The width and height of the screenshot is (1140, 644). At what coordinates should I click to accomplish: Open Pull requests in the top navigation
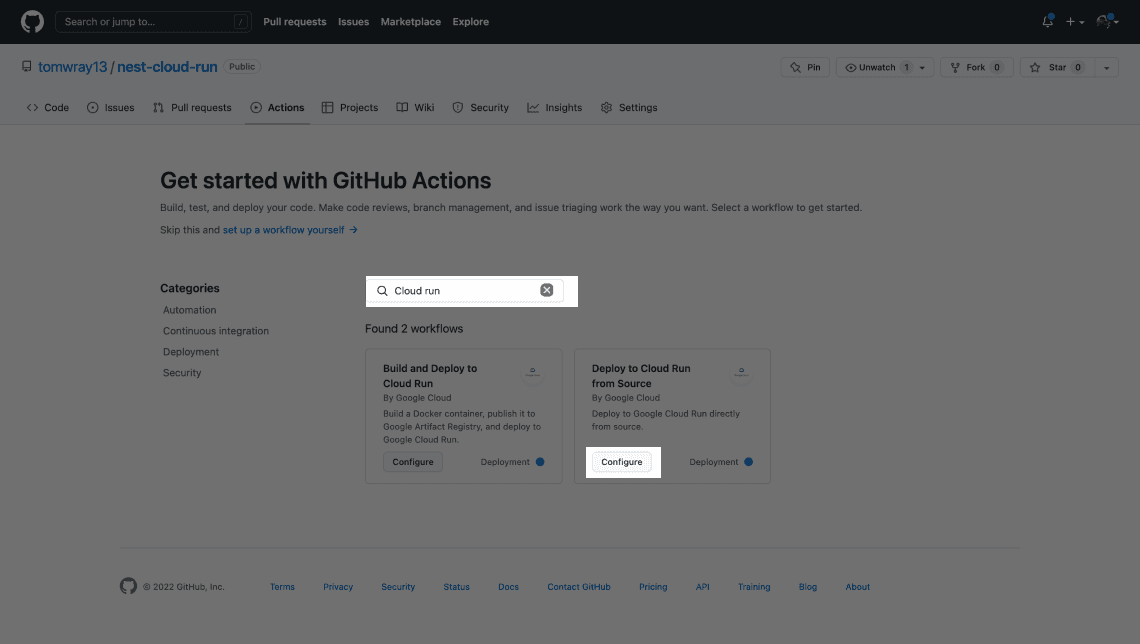pos(294,22)
